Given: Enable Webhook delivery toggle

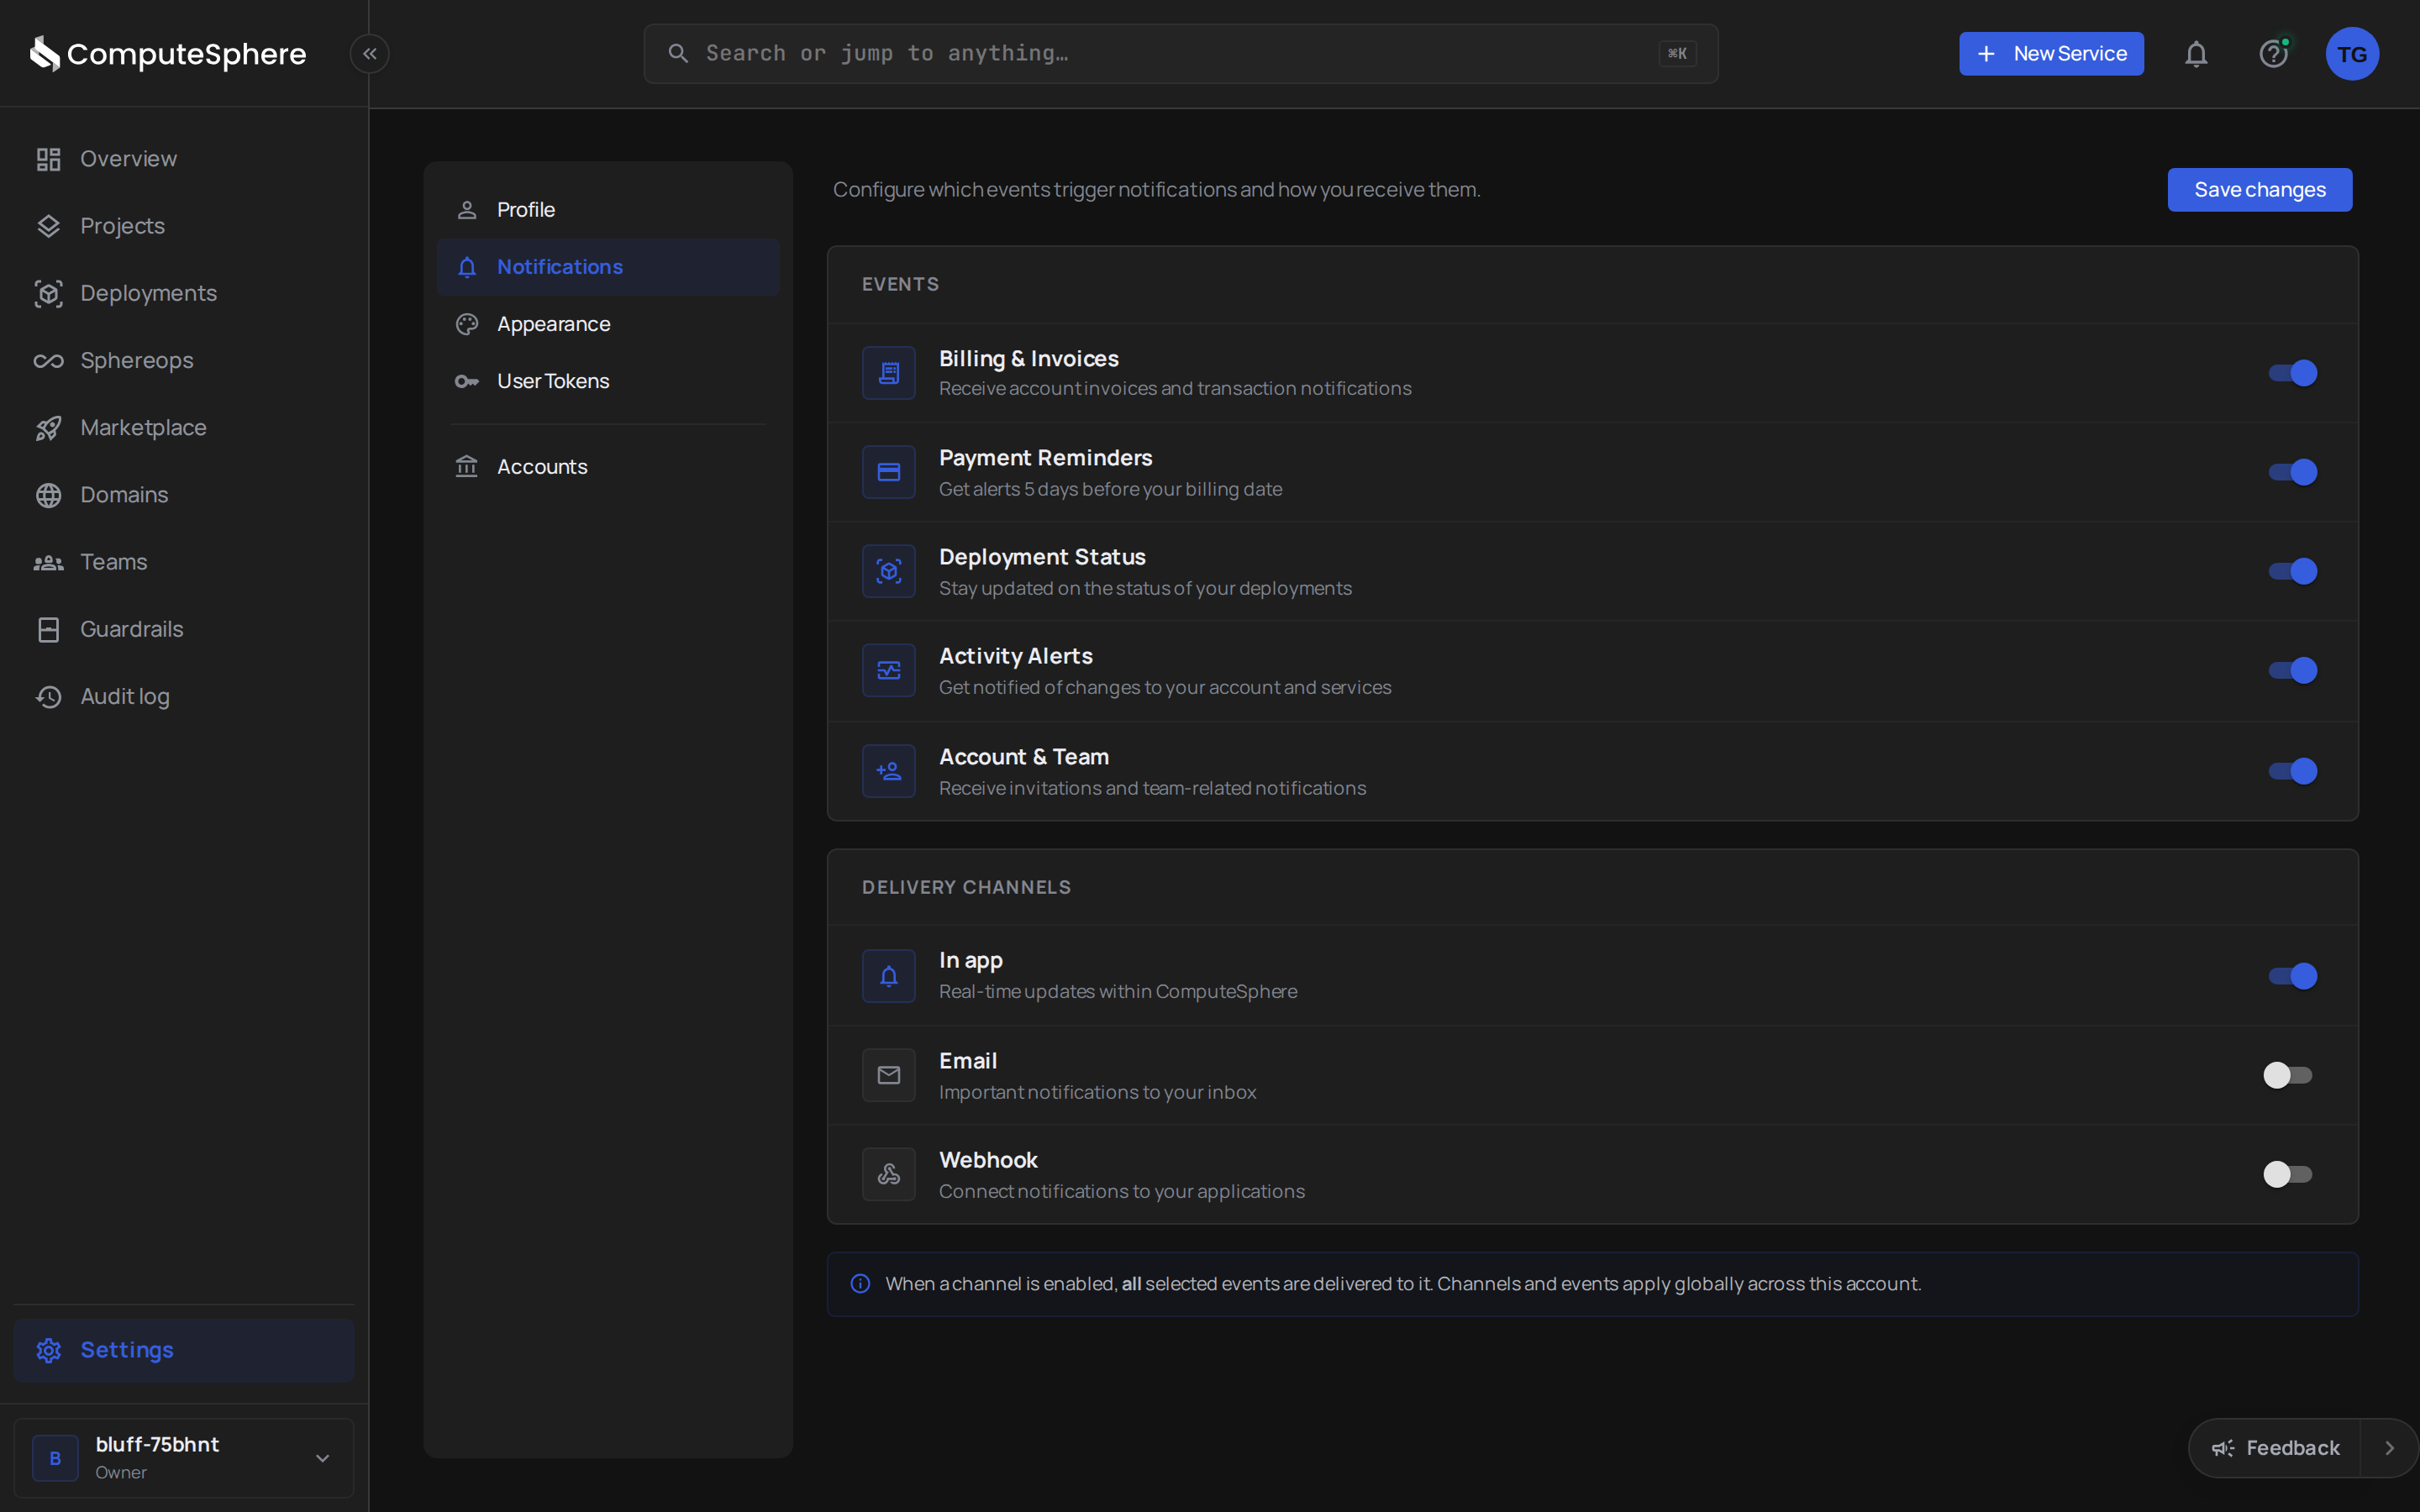Looking at the screenshot, I should [x=2288, y=1174].
